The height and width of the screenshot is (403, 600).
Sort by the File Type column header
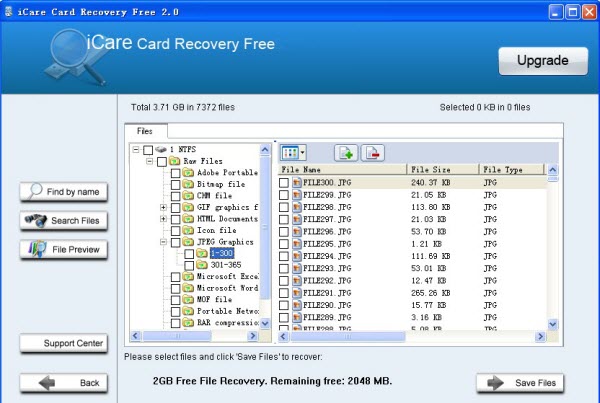pos(512,169)
